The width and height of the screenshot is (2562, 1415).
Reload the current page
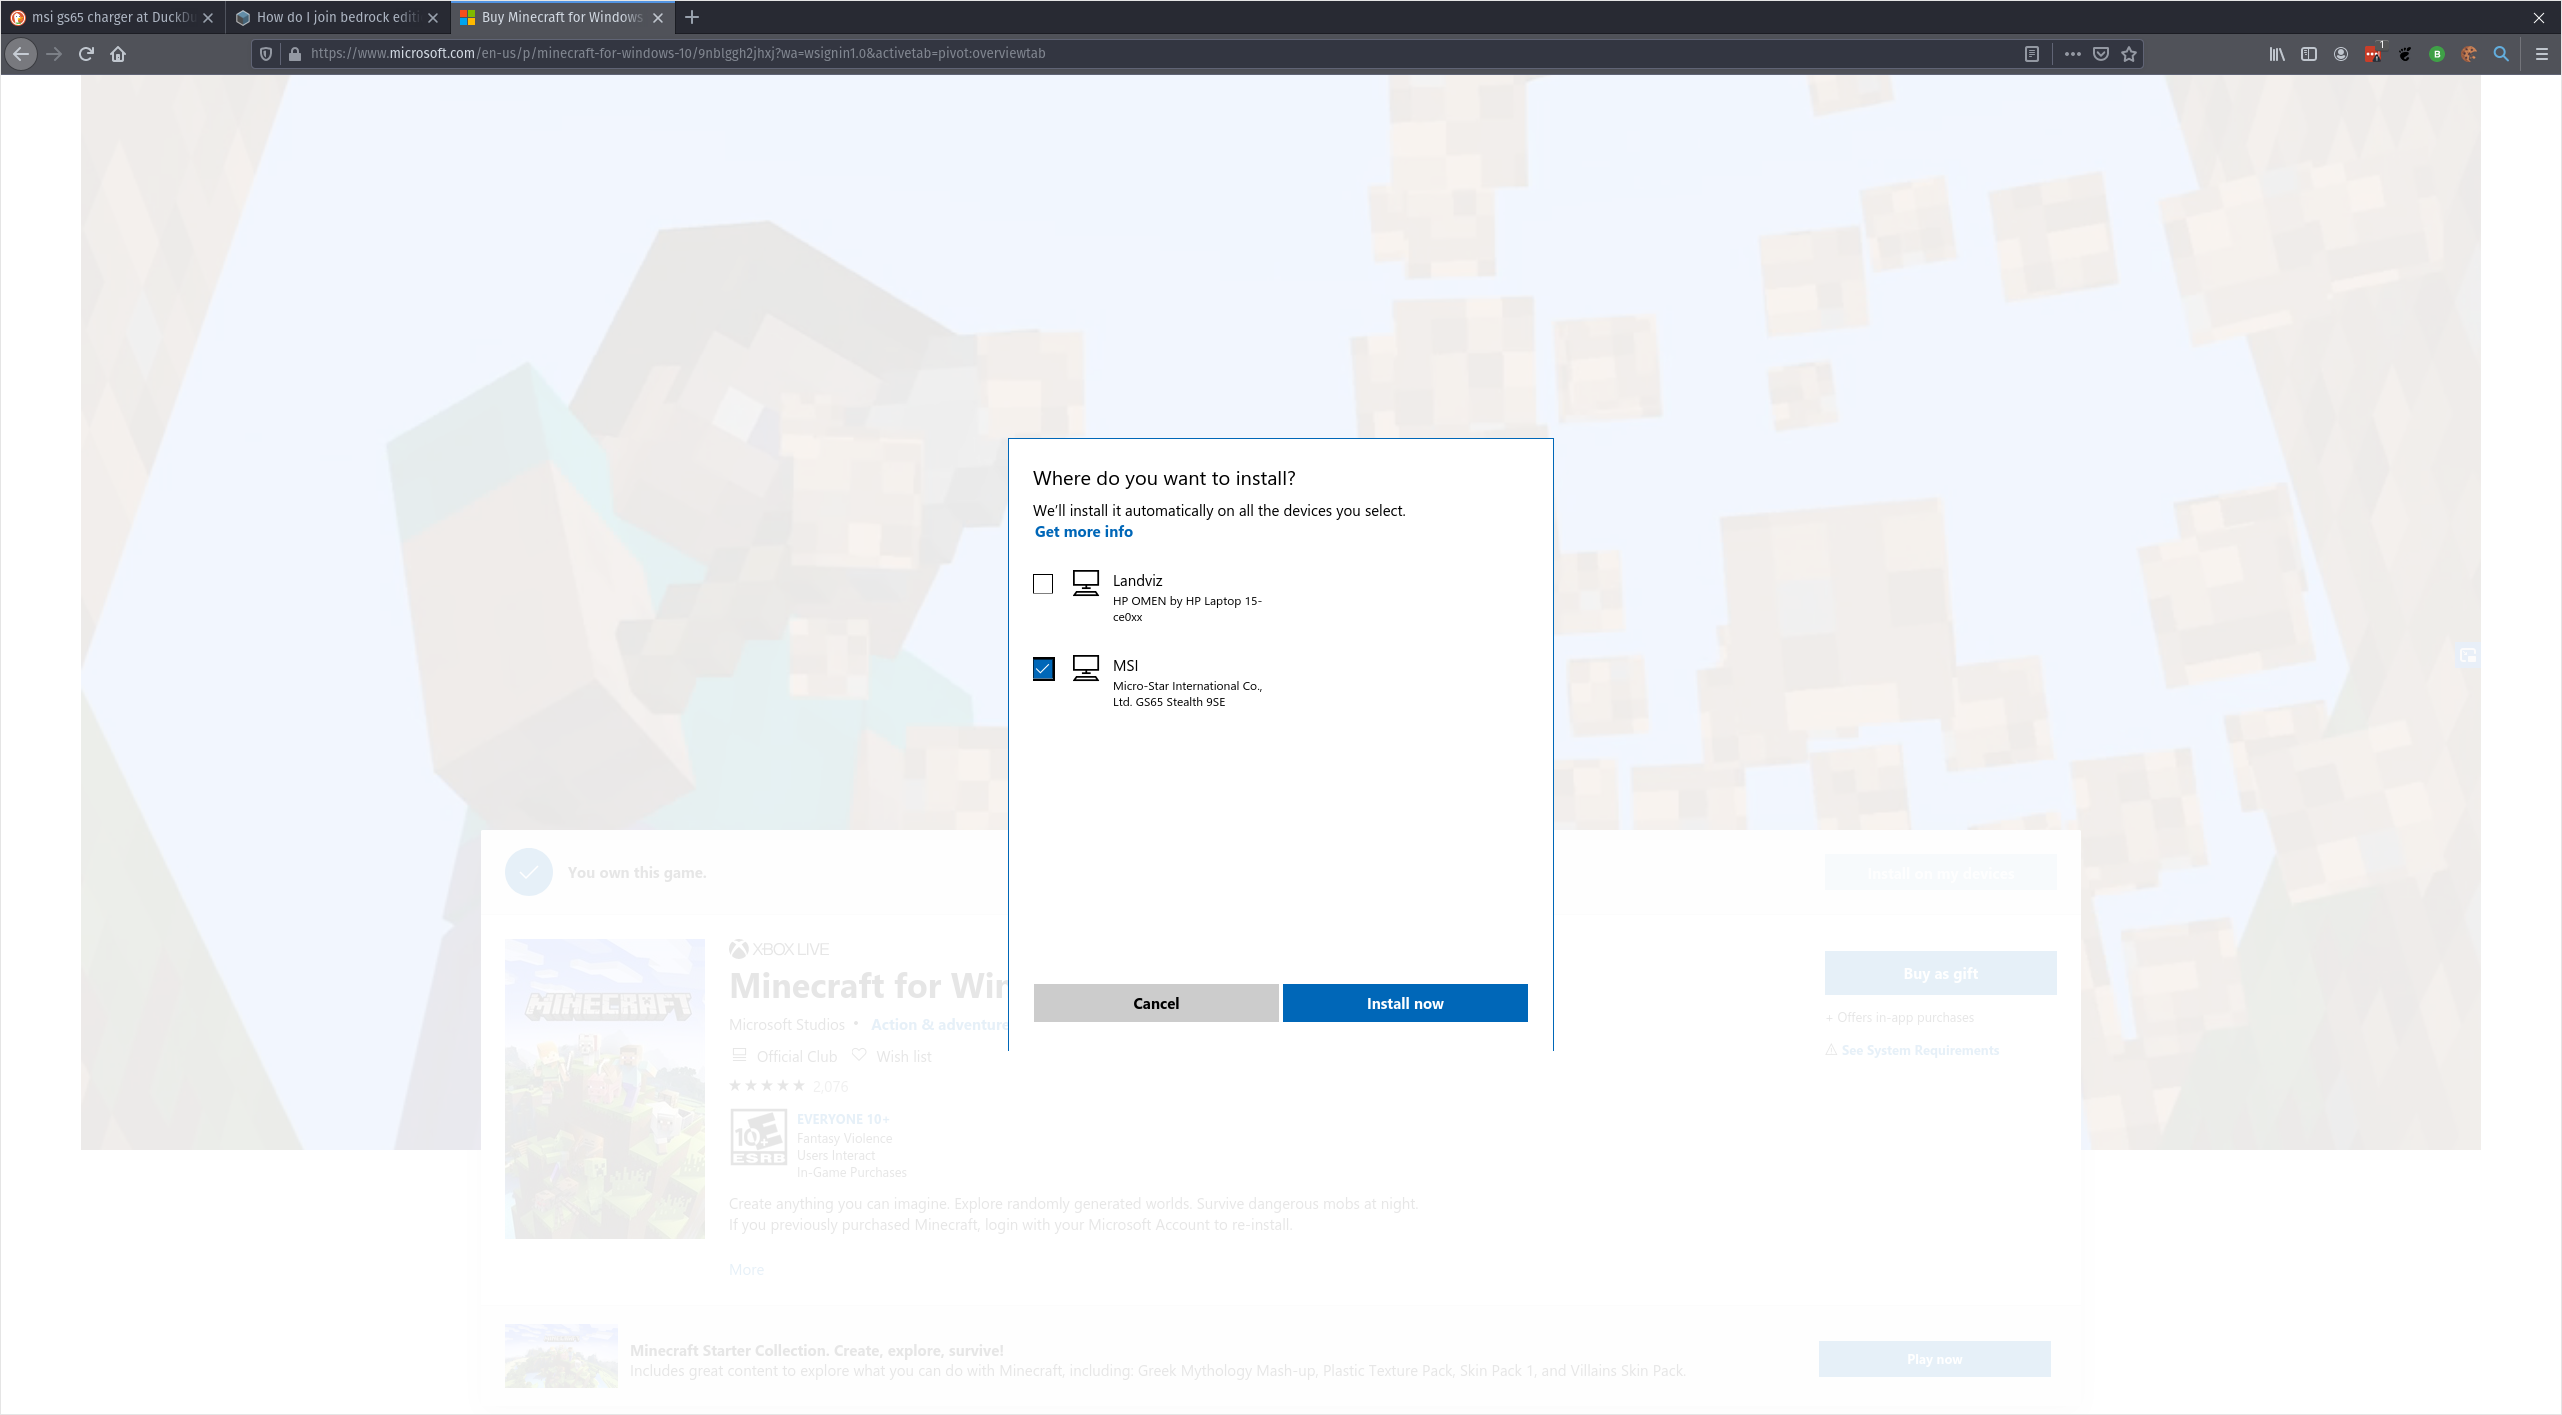pos(86,54)
